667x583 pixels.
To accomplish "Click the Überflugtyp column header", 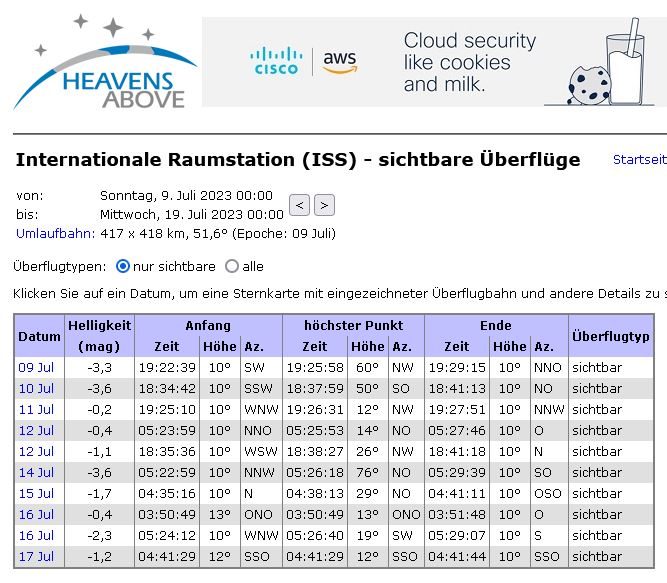I will point(611,336).
